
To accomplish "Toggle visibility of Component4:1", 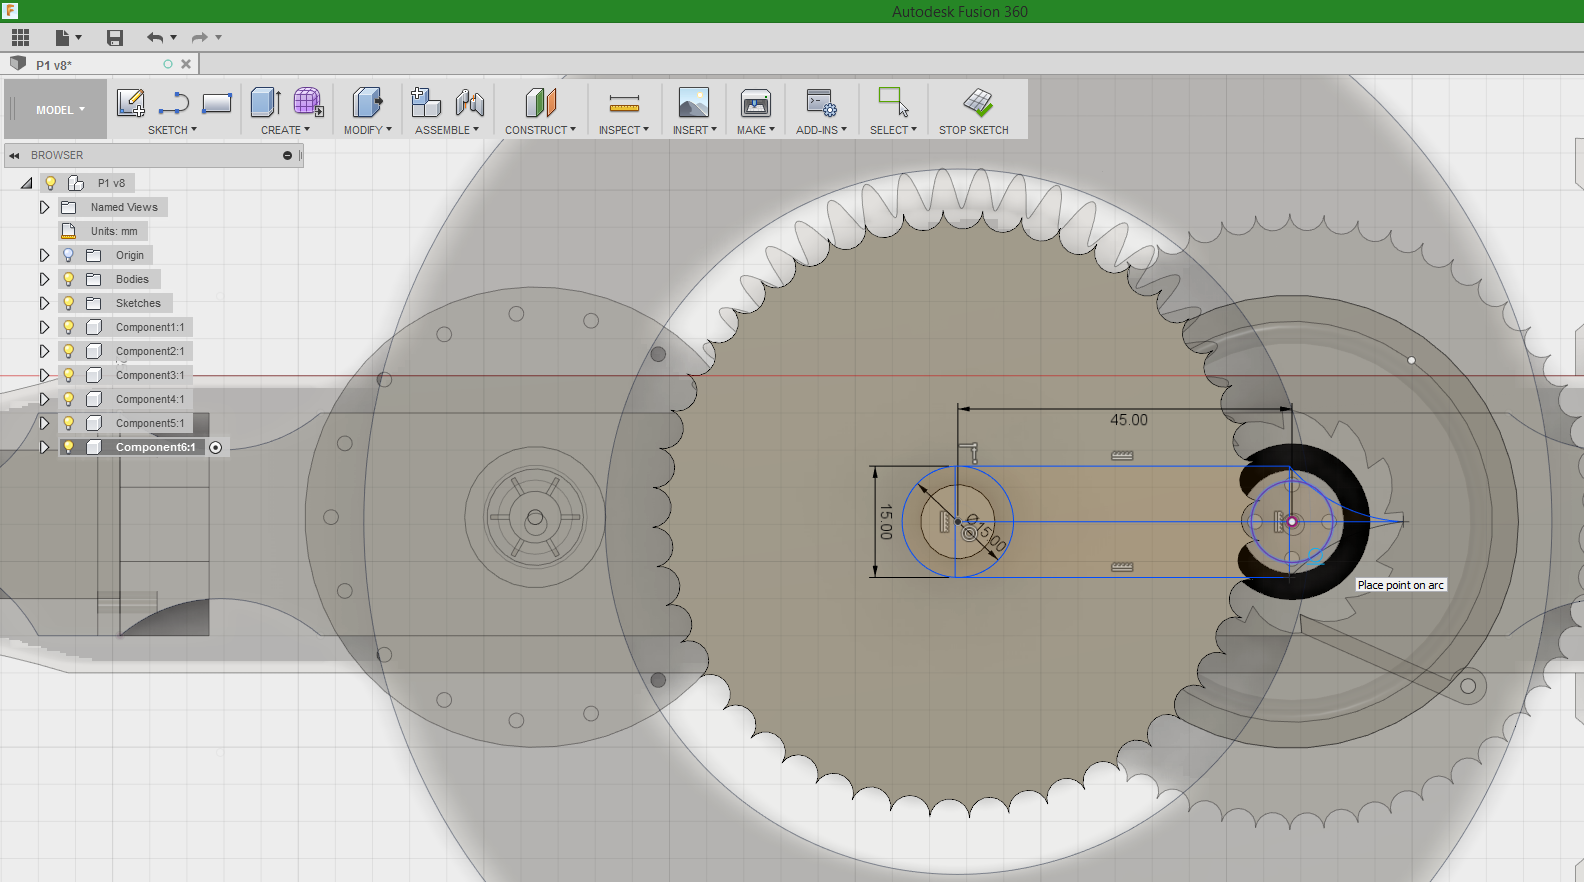I will click(68, 399).
